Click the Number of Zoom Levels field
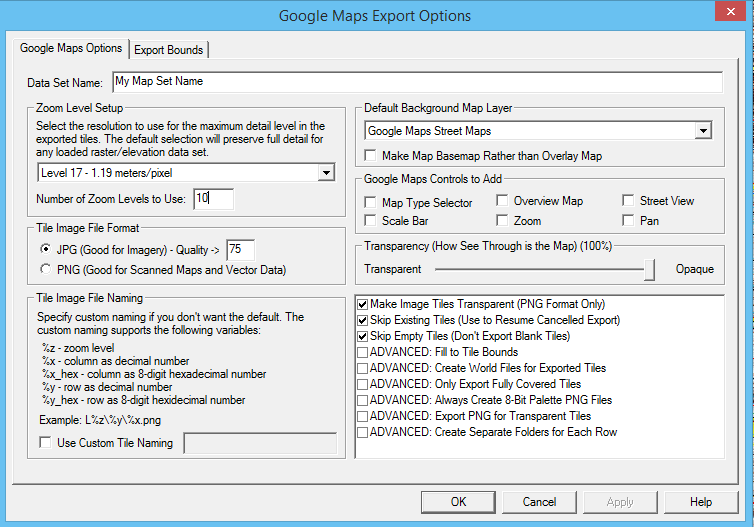Viewport: 754px width, 527px height. click(x=213, y=199)
